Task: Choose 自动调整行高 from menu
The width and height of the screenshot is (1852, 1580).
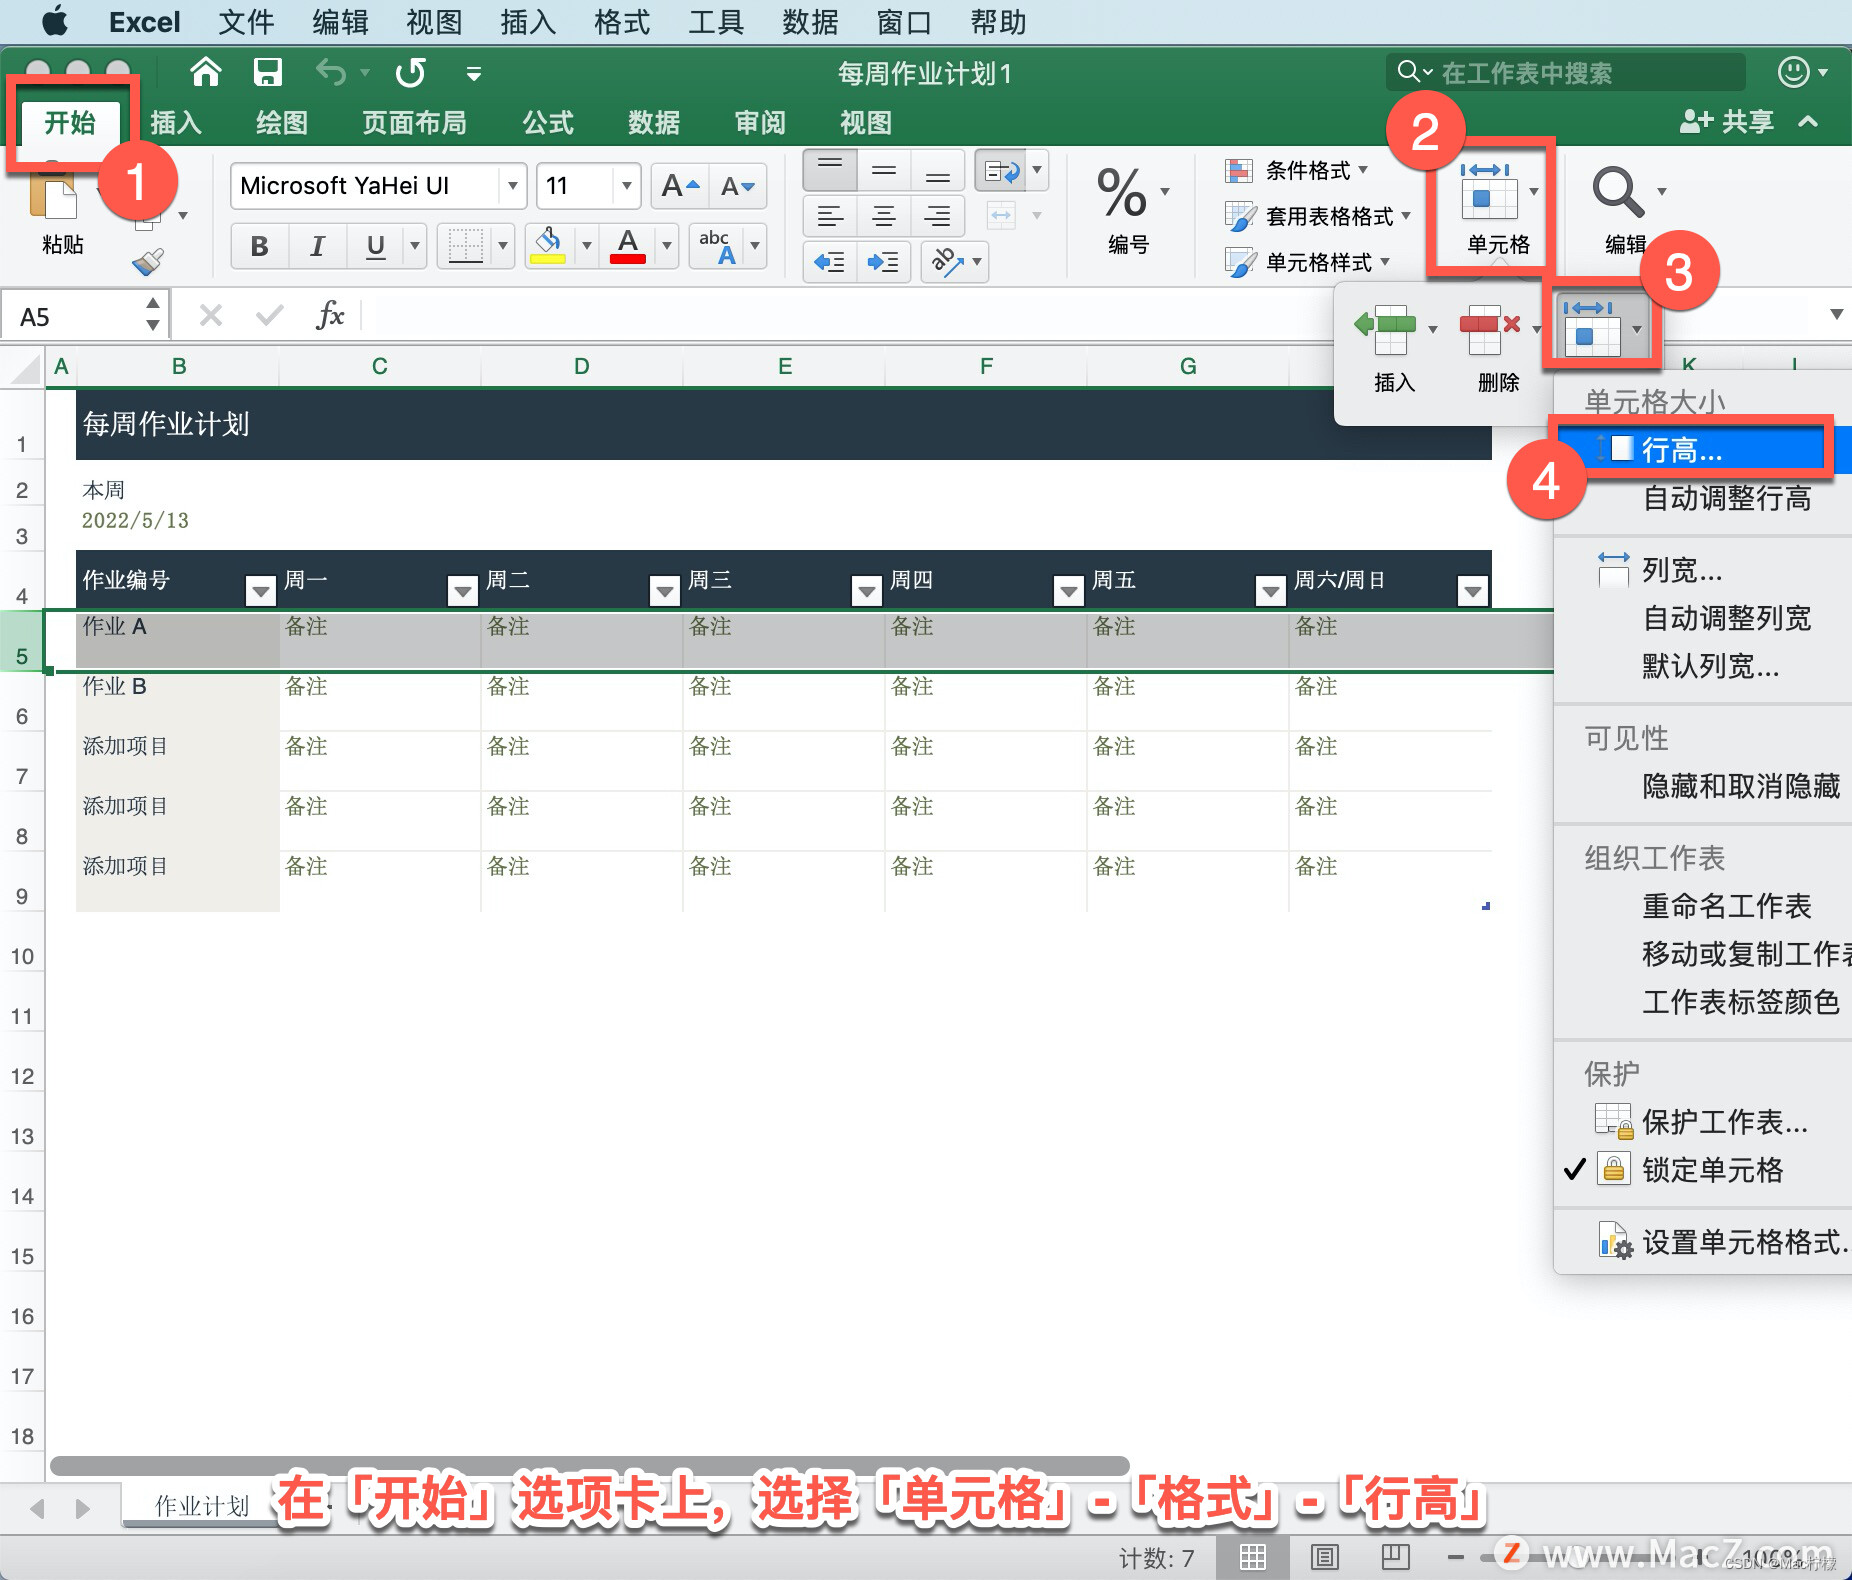Action: [1727, 497]
